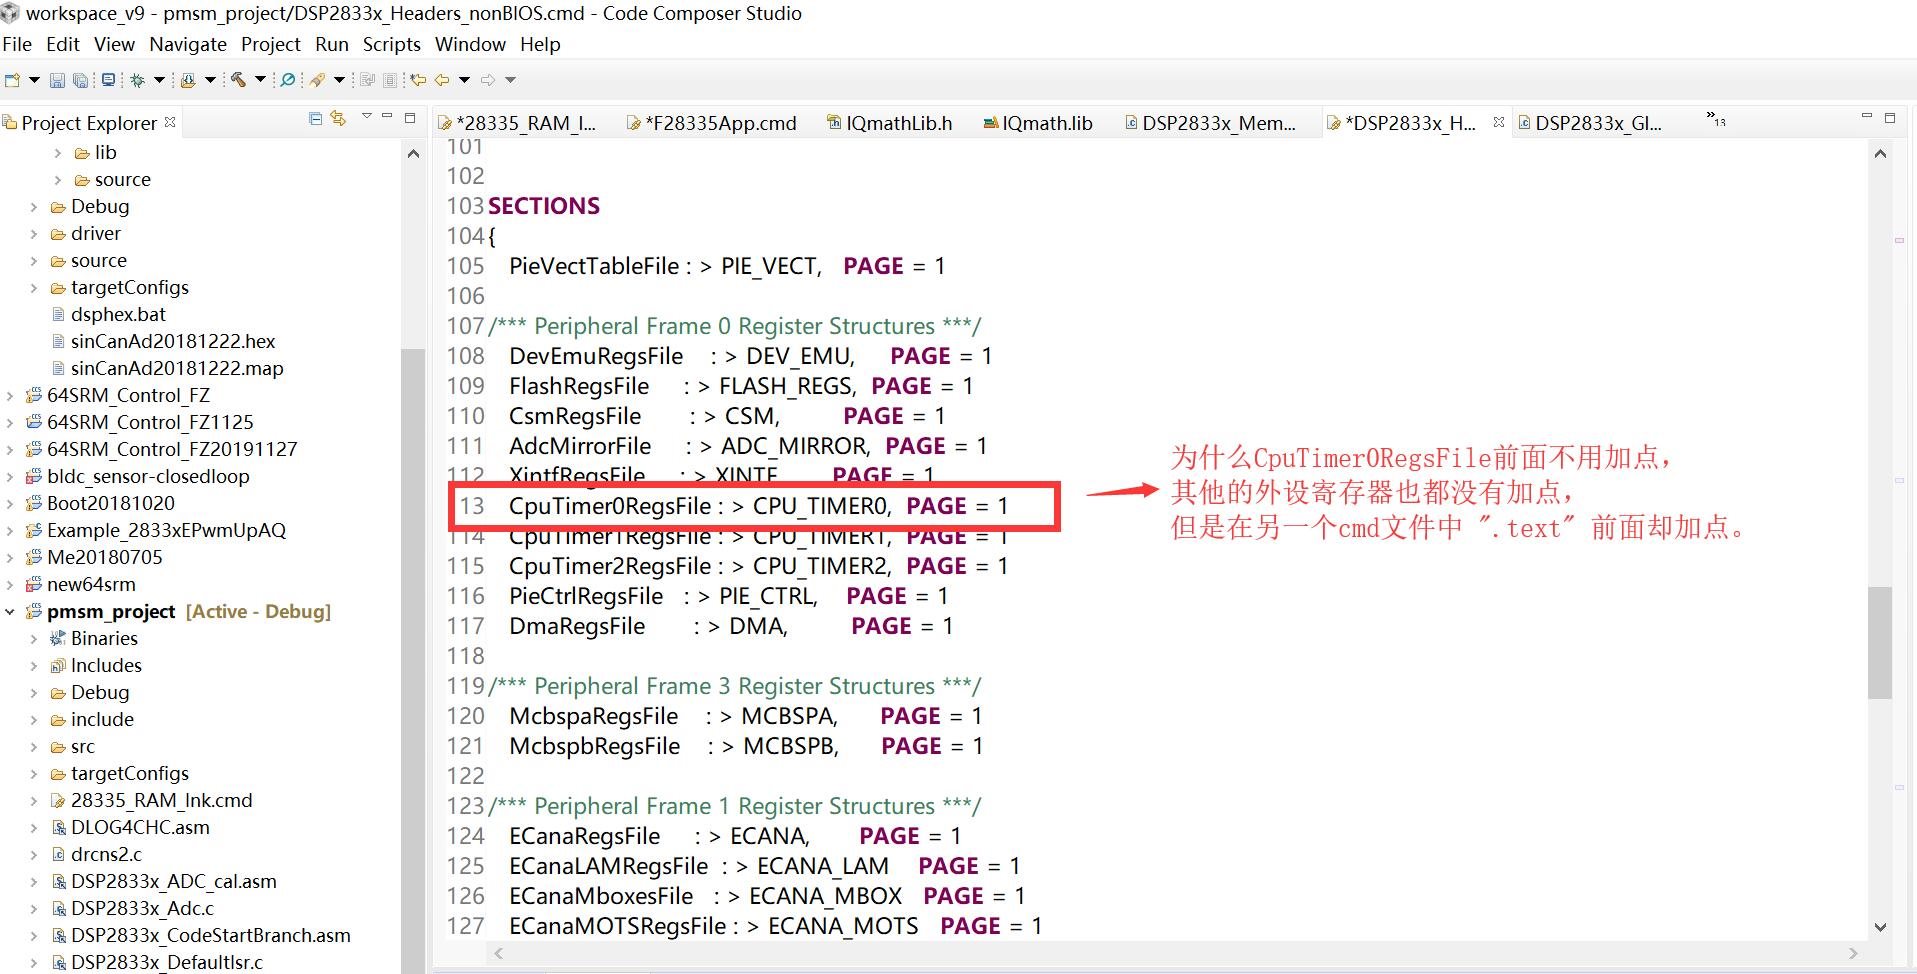This screenshot has height=974, width=1917.
Task: Expand the first targetConfigs folder
Action: coord(34,288)
